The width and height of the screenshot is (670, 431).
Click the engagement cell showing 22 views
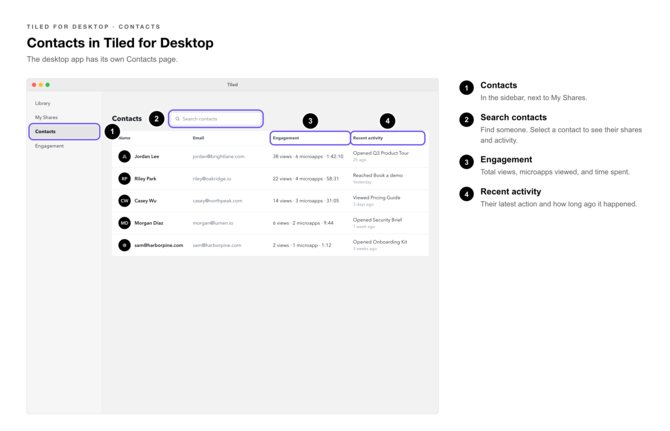[x=306, y=179]
